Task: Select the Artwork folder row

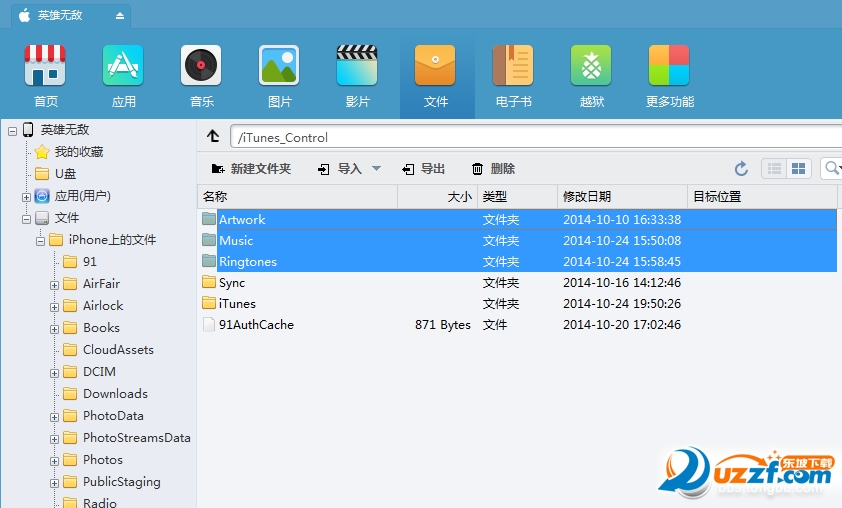Action: 519,219
